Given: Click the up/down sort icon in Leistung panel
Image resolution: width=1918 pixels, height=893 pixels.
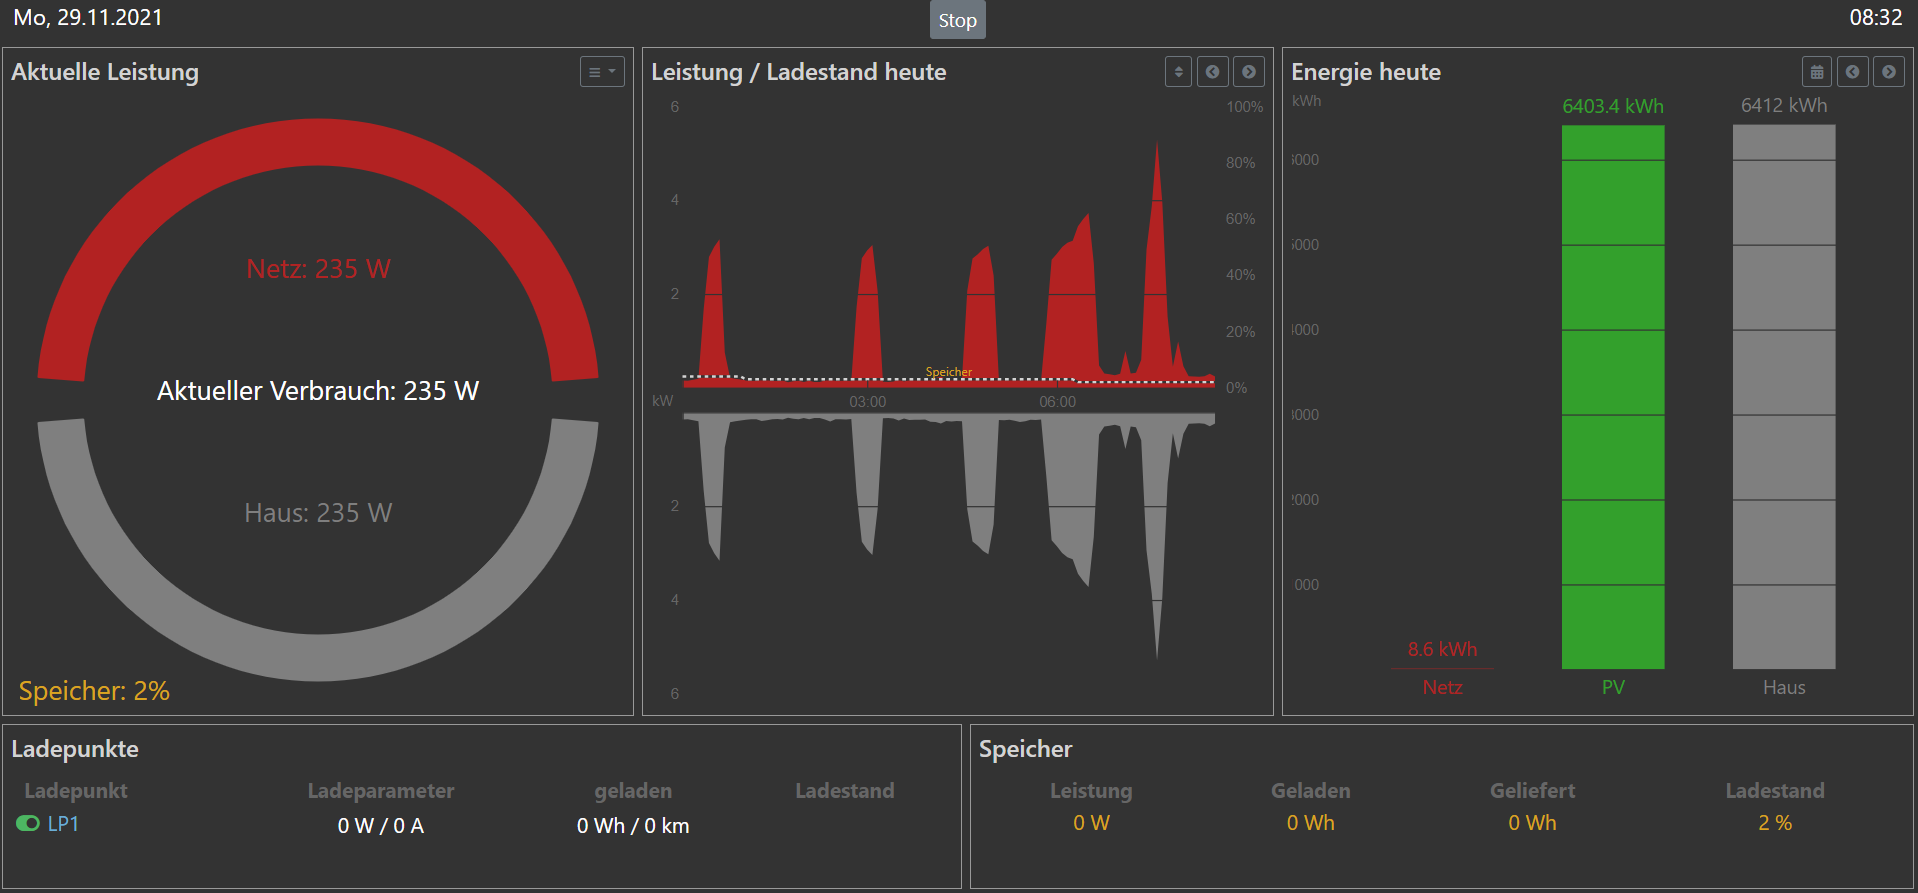Looking at the screenshot, I should coord(1178,72).
